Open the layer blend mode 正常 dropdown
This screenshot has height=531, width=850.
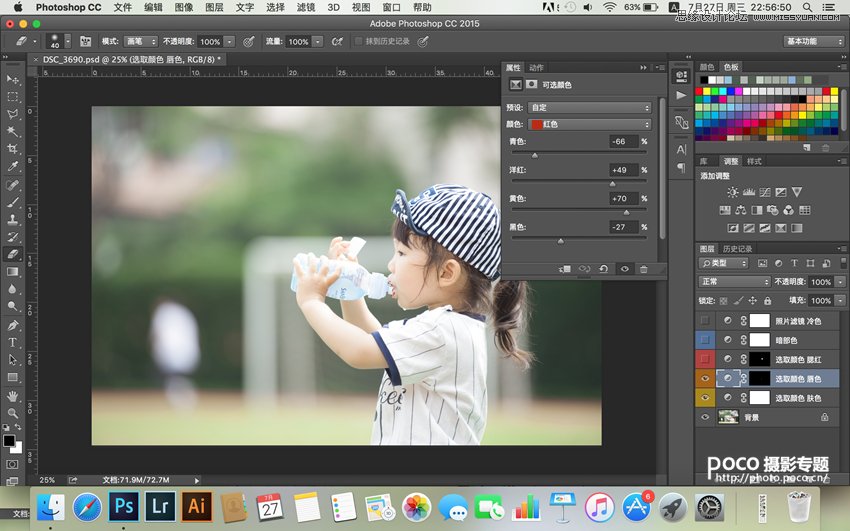point(734,282)
